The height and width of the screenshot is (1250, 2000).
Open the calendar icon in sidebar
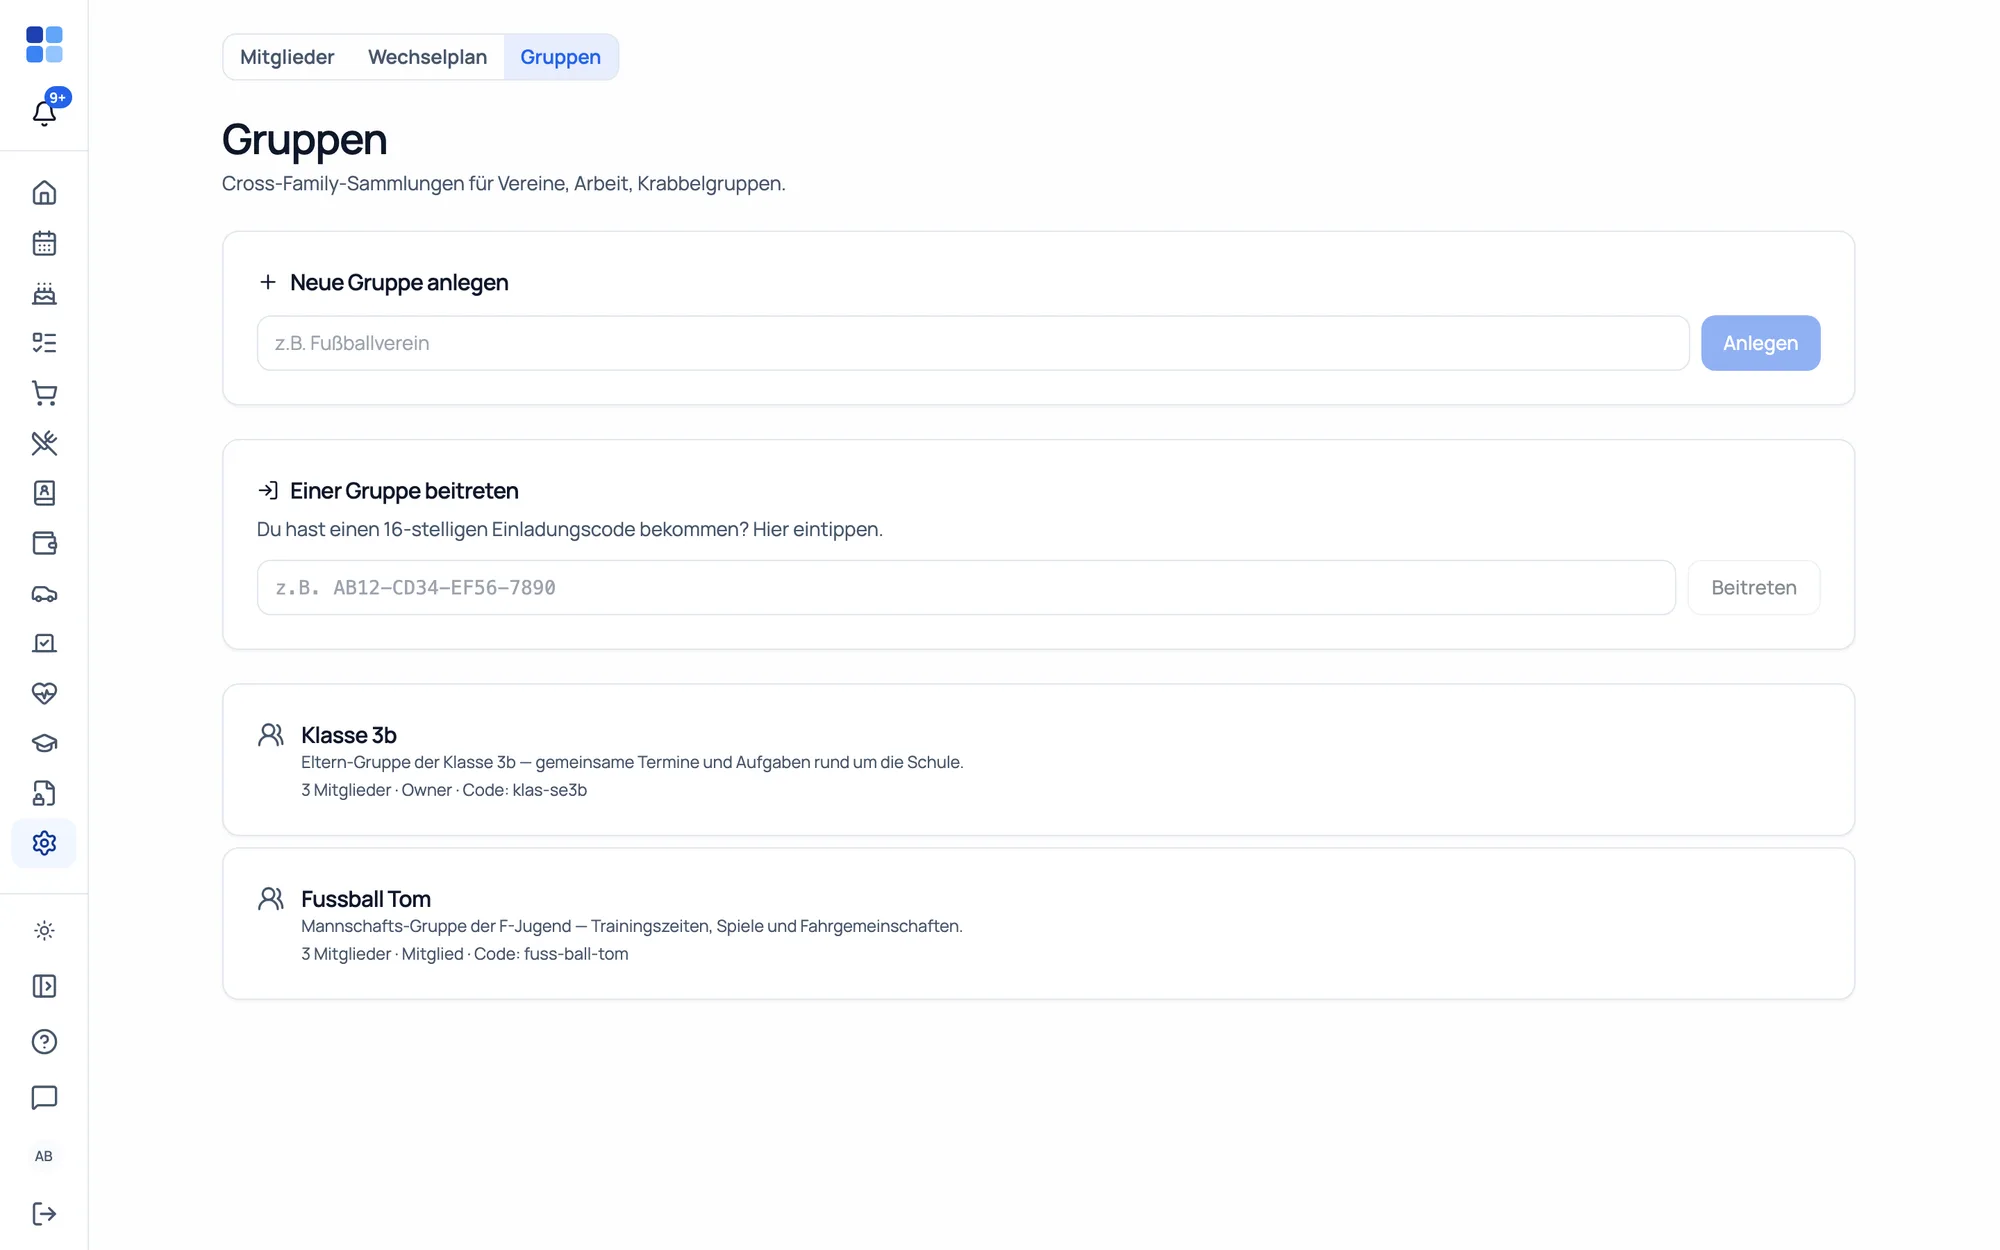click(44, 243)
